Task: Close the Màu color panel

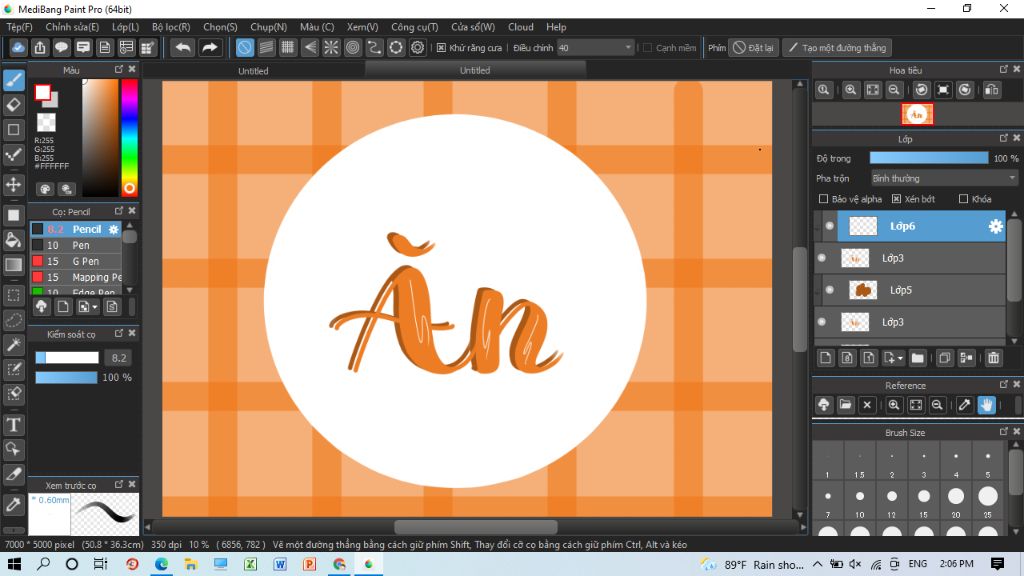Action: tap(132, 69)
